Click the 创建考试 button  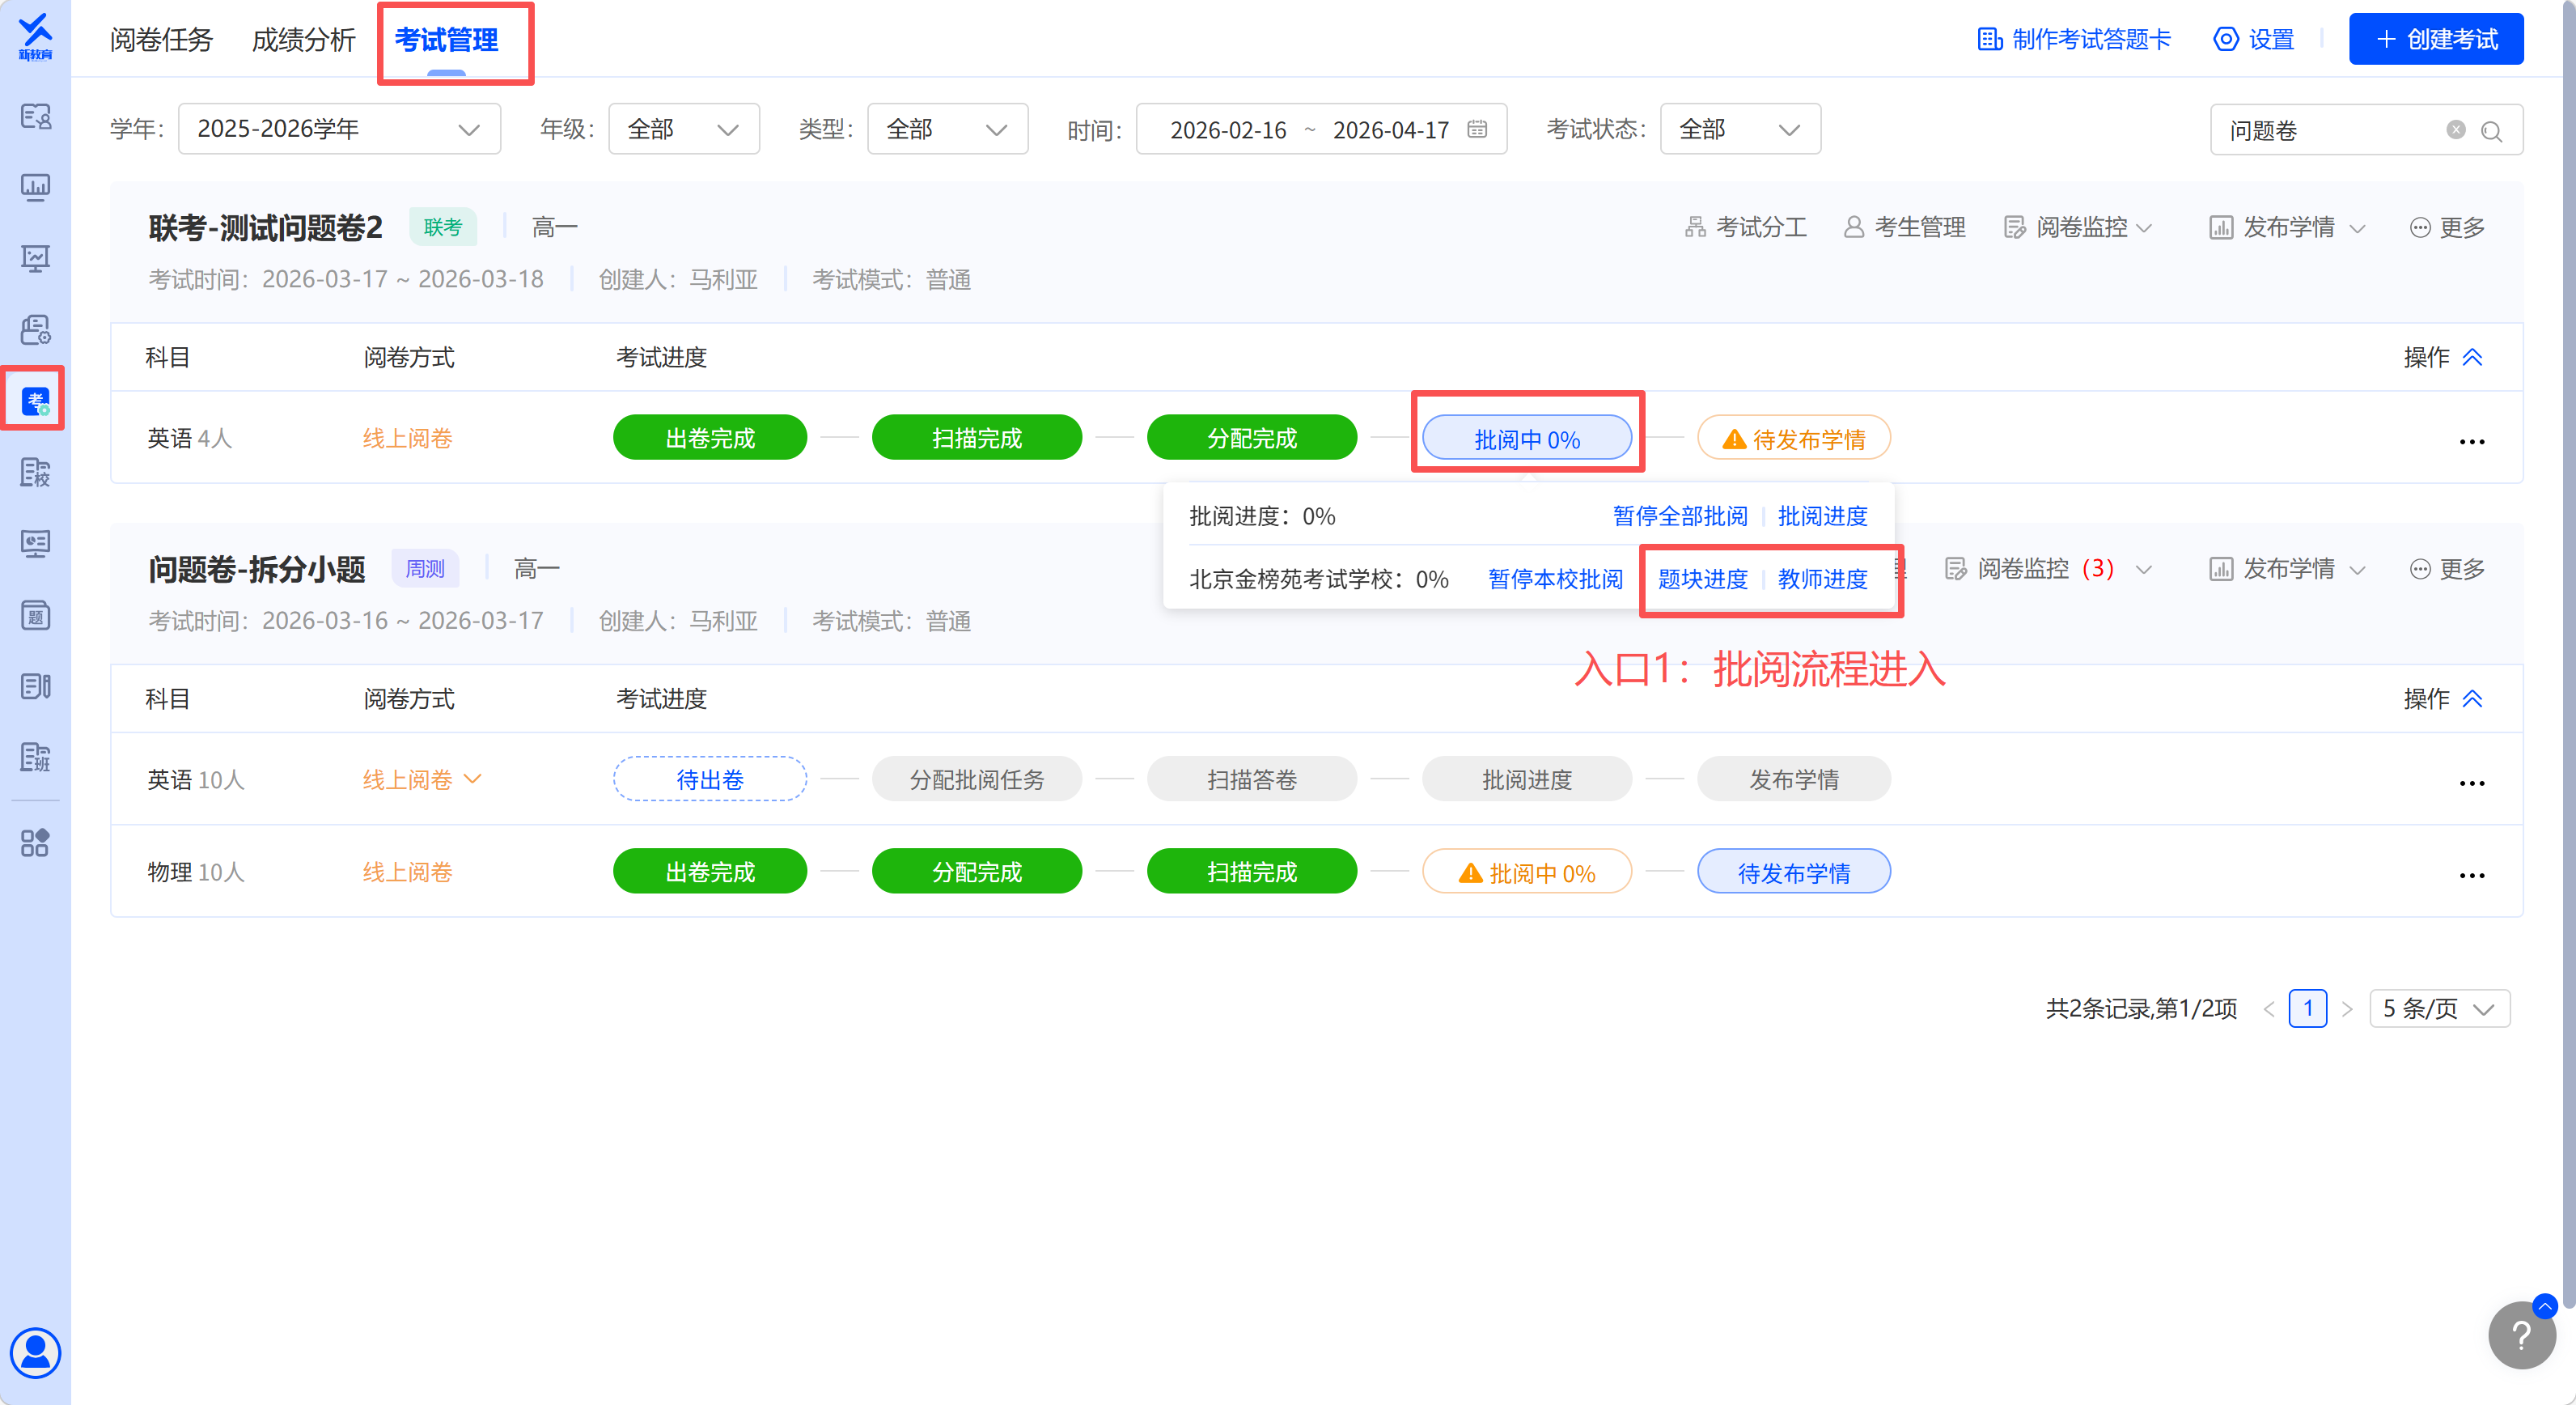(x=2435, y=40)
